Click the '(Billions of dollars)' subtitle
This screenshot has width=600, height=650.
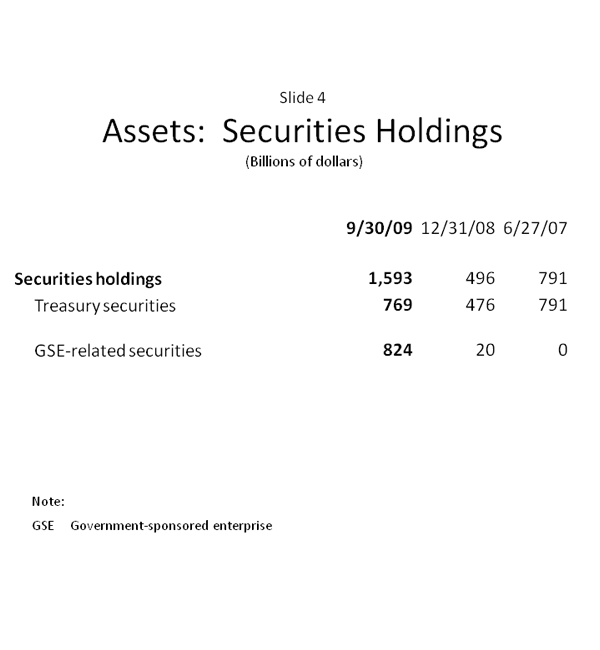coord(303,162)
